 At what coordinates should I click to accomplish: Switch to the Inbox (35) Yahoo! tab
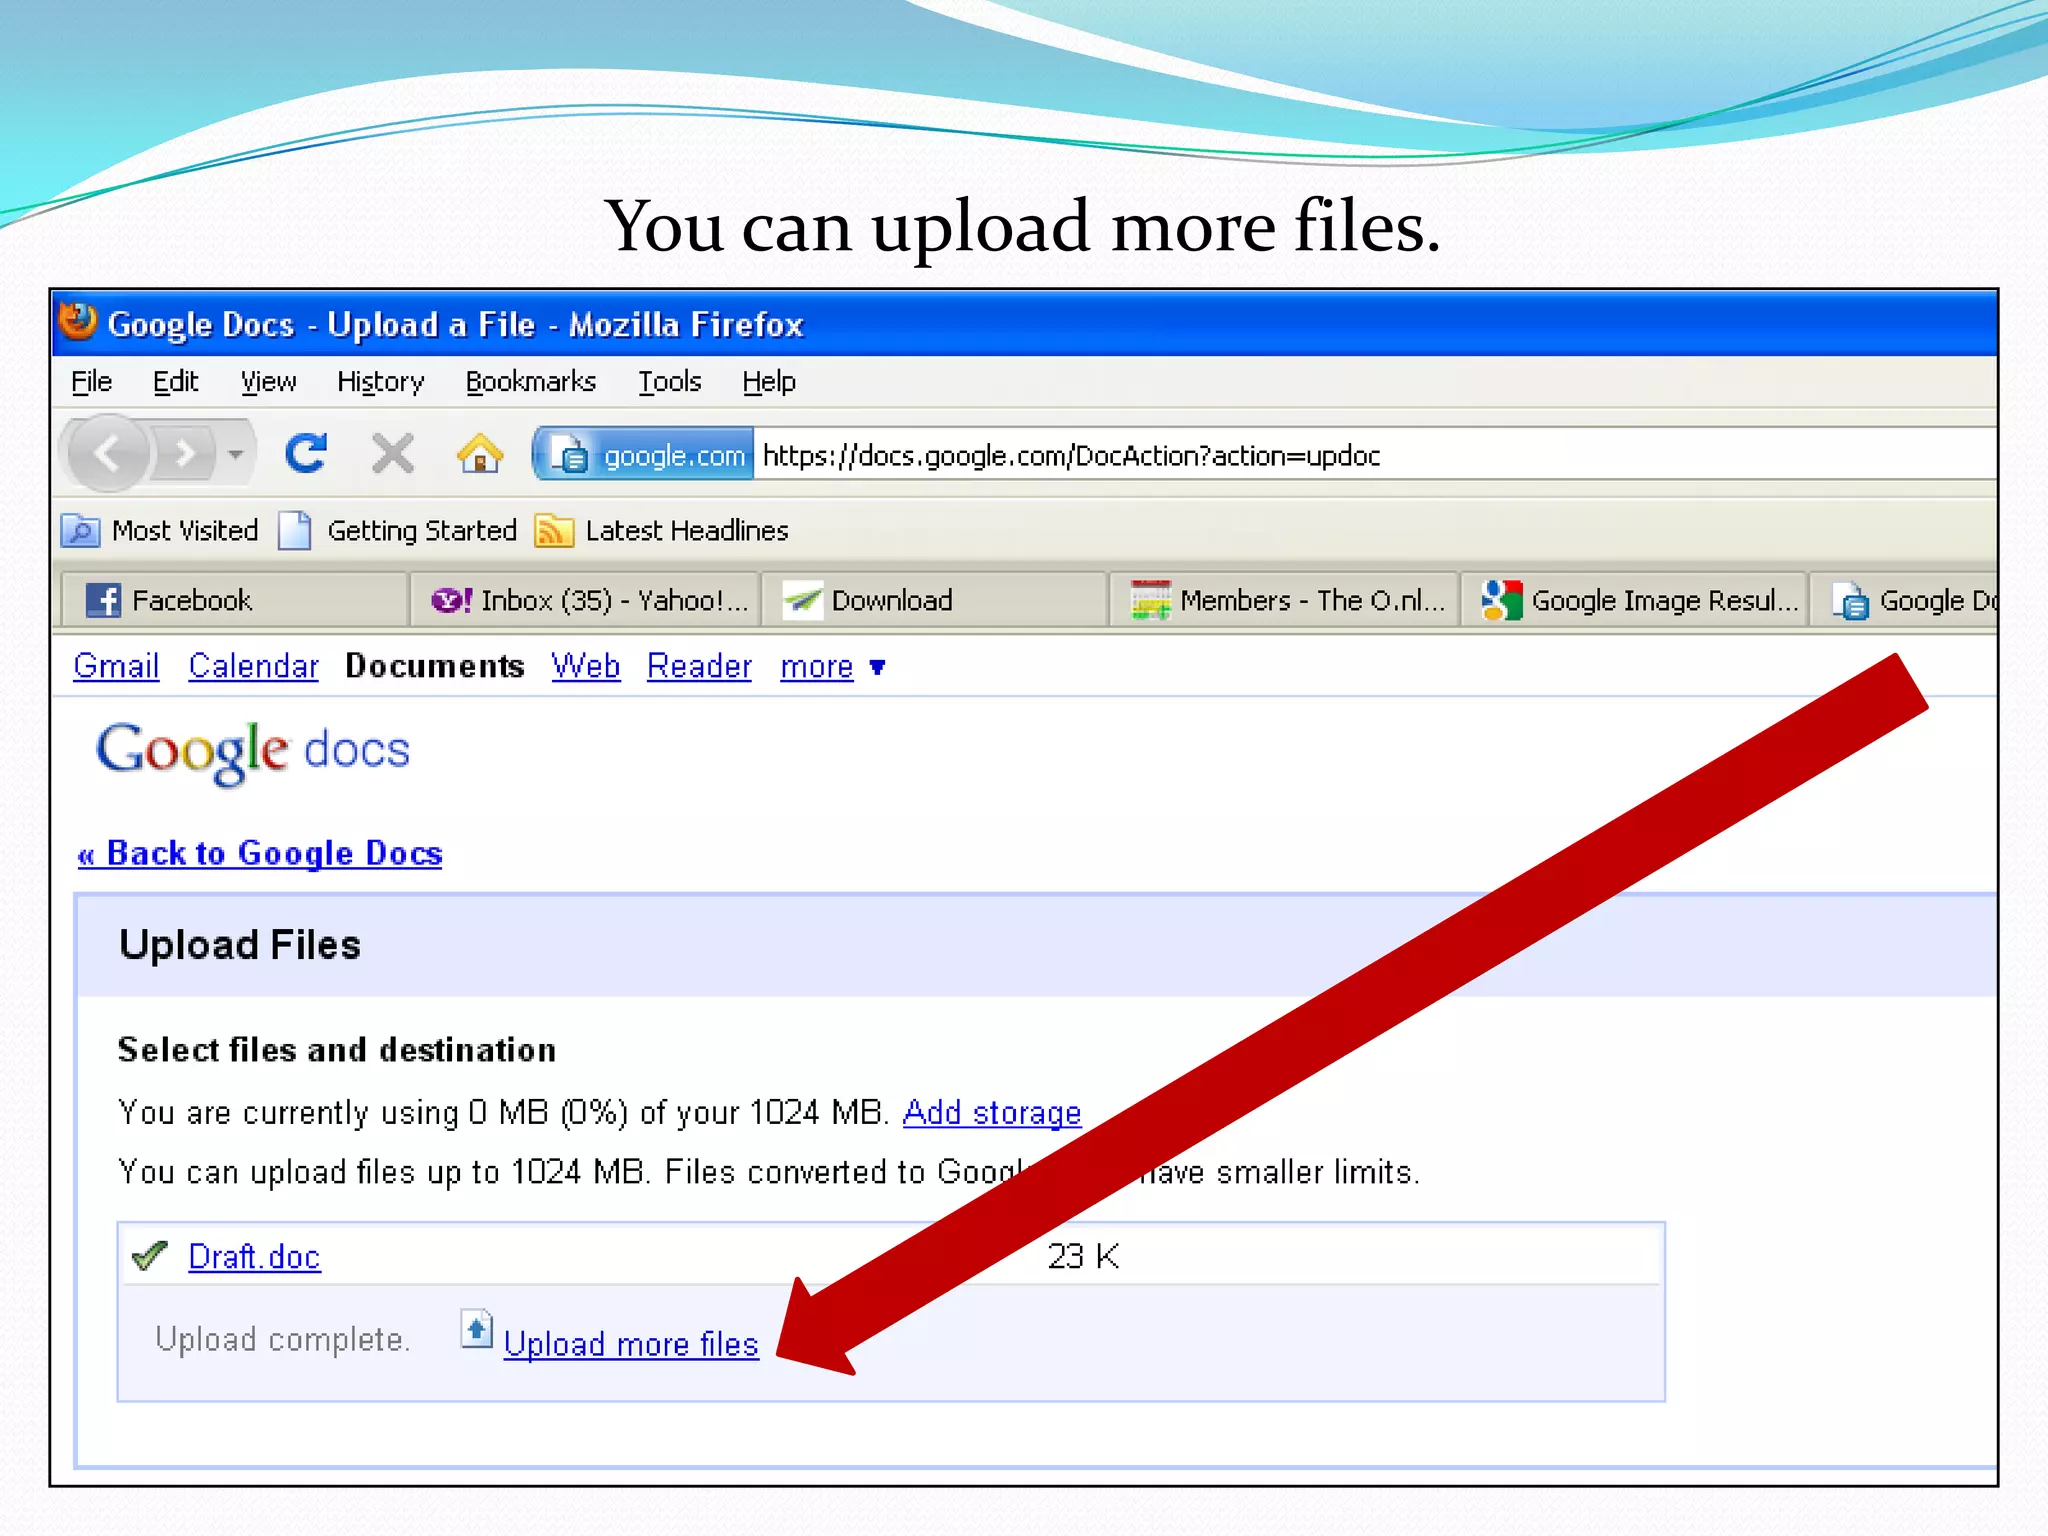tap(586, 600)
